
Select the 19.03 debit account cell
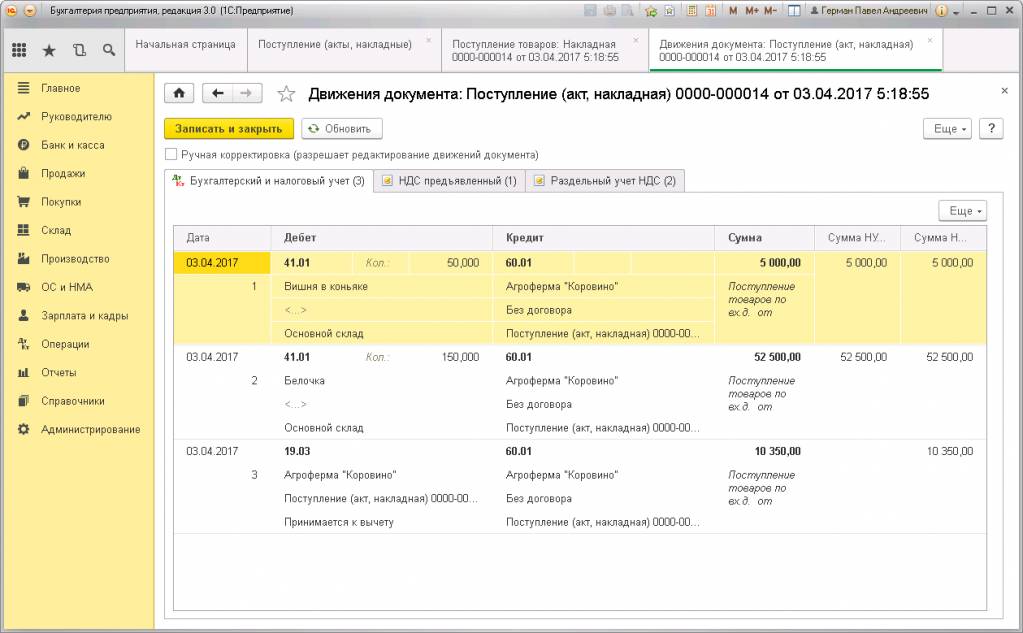(x=382, y=451)
